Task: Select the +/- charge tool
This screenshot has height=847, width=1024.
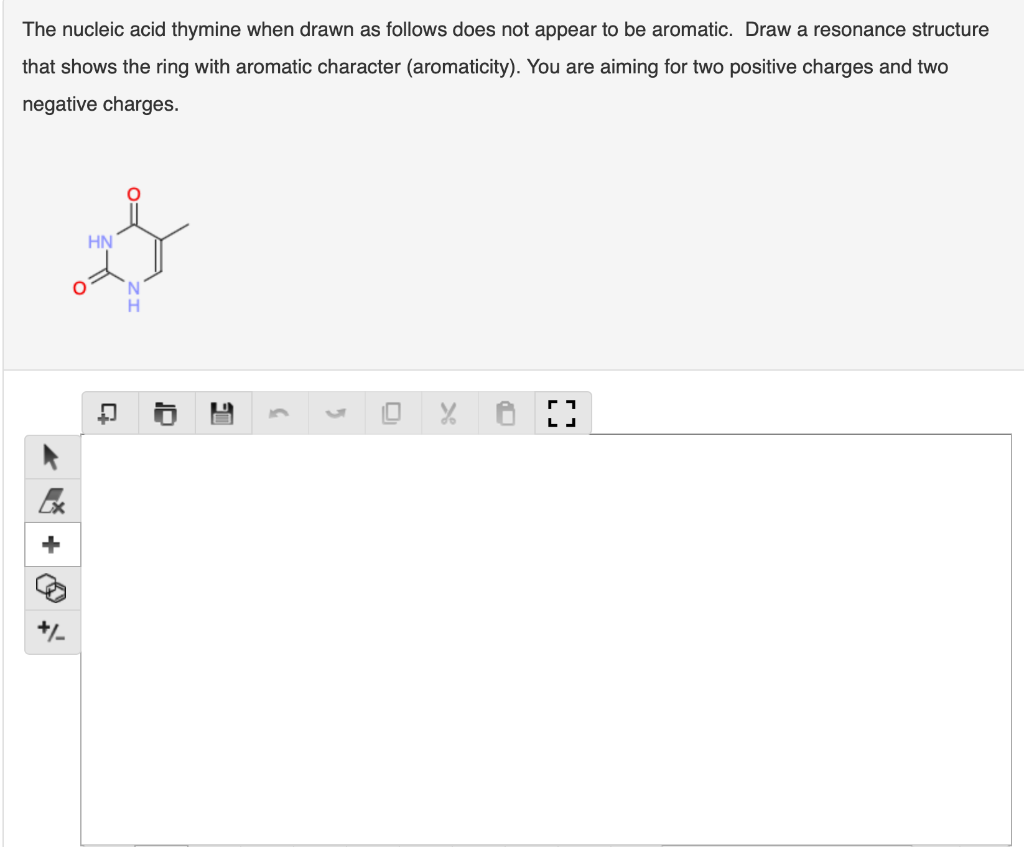Action: coord(52,632)
